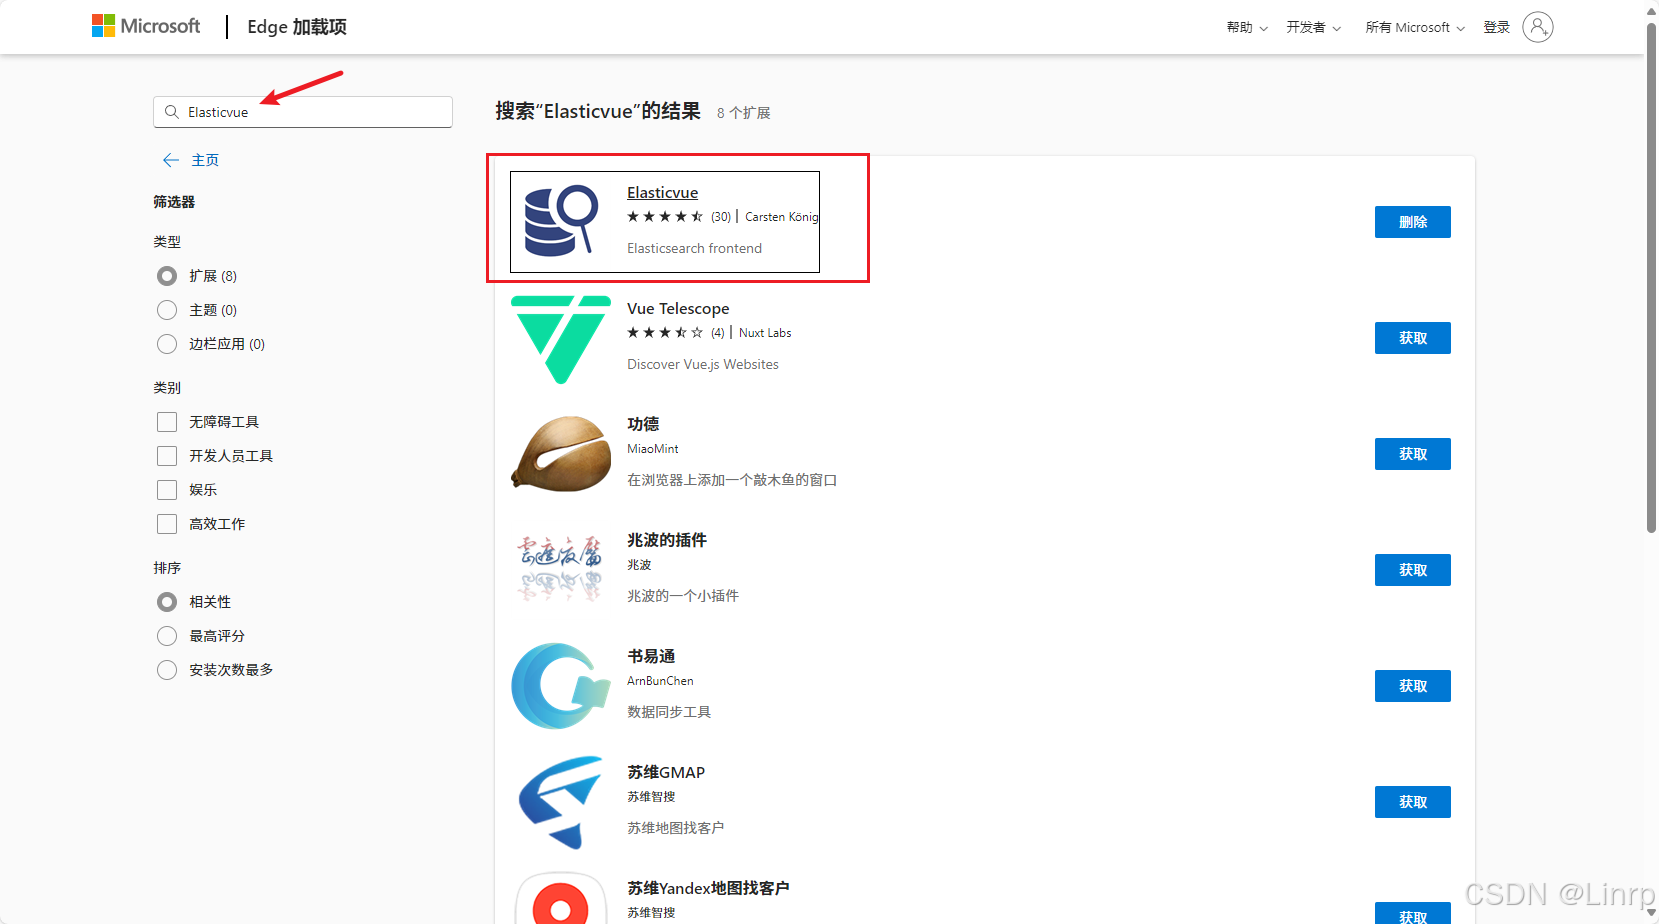Screen dimensions: 1659x924
Task: Select the 主题 (0) type filter
Action: pyautogui.click(x=167, y=310)
